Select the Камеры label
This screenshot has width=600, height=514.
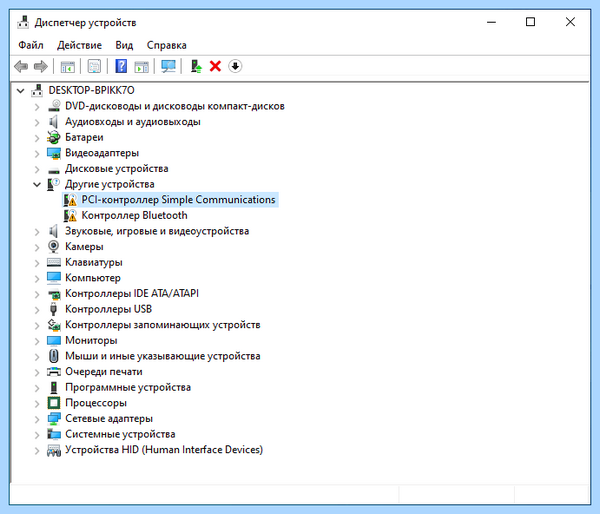[x=84, y=247]
